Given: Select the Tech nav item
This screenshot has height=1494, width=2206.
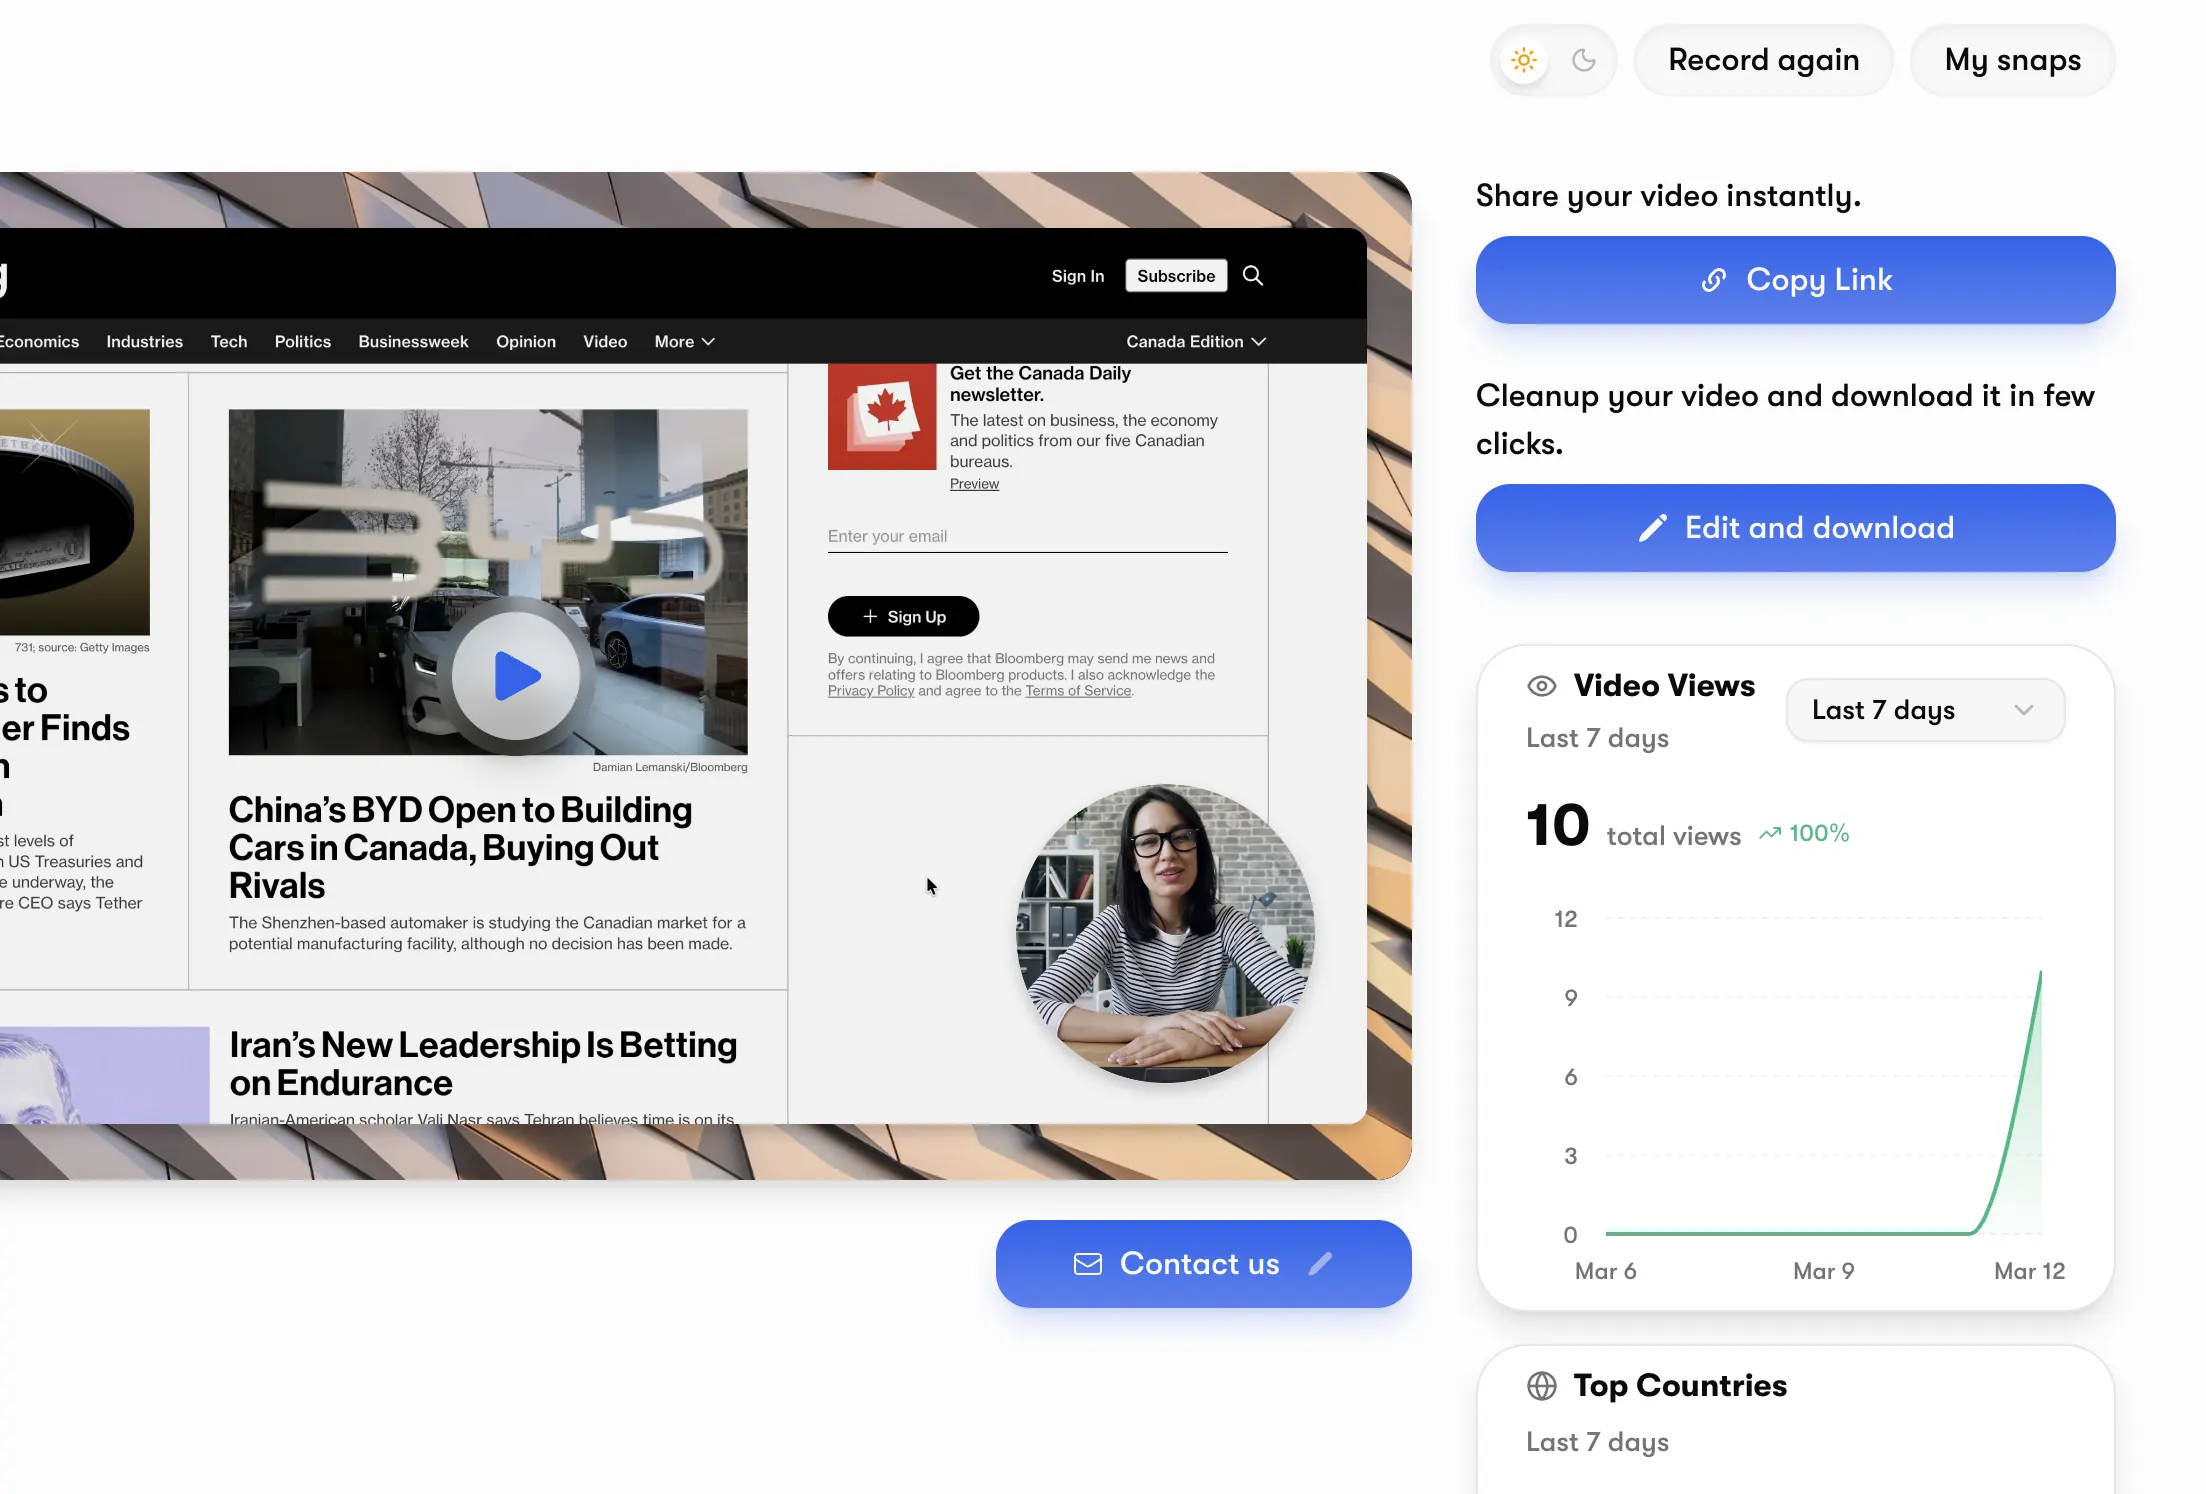Looking at the screenshot, I should pyautogui.click(x=229, y=342).
